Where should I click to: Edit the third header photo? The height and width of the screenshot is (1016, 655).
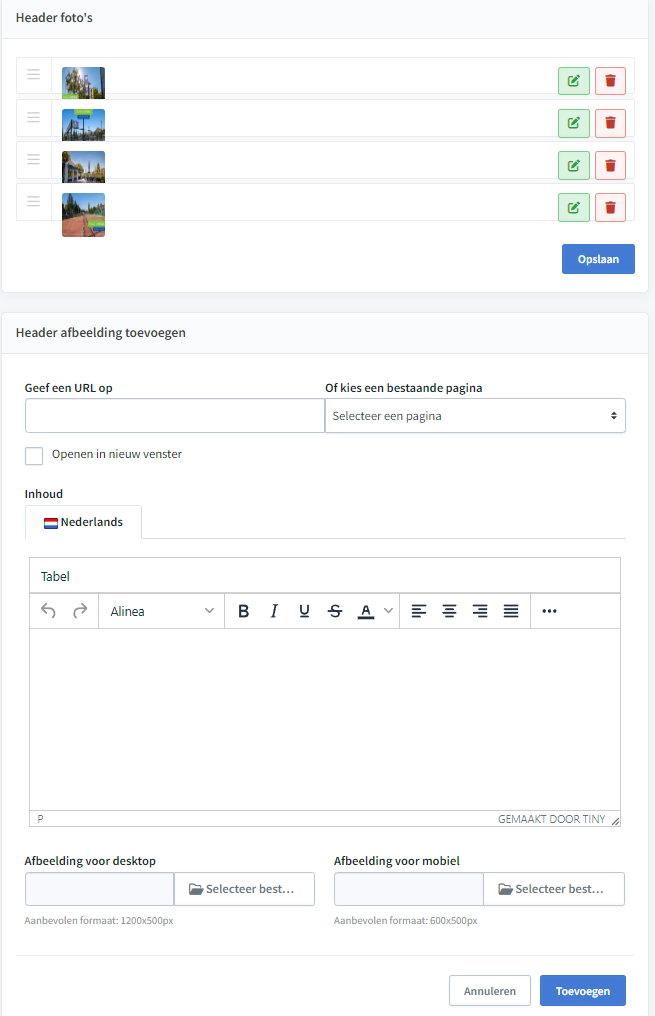coord(573,165)
